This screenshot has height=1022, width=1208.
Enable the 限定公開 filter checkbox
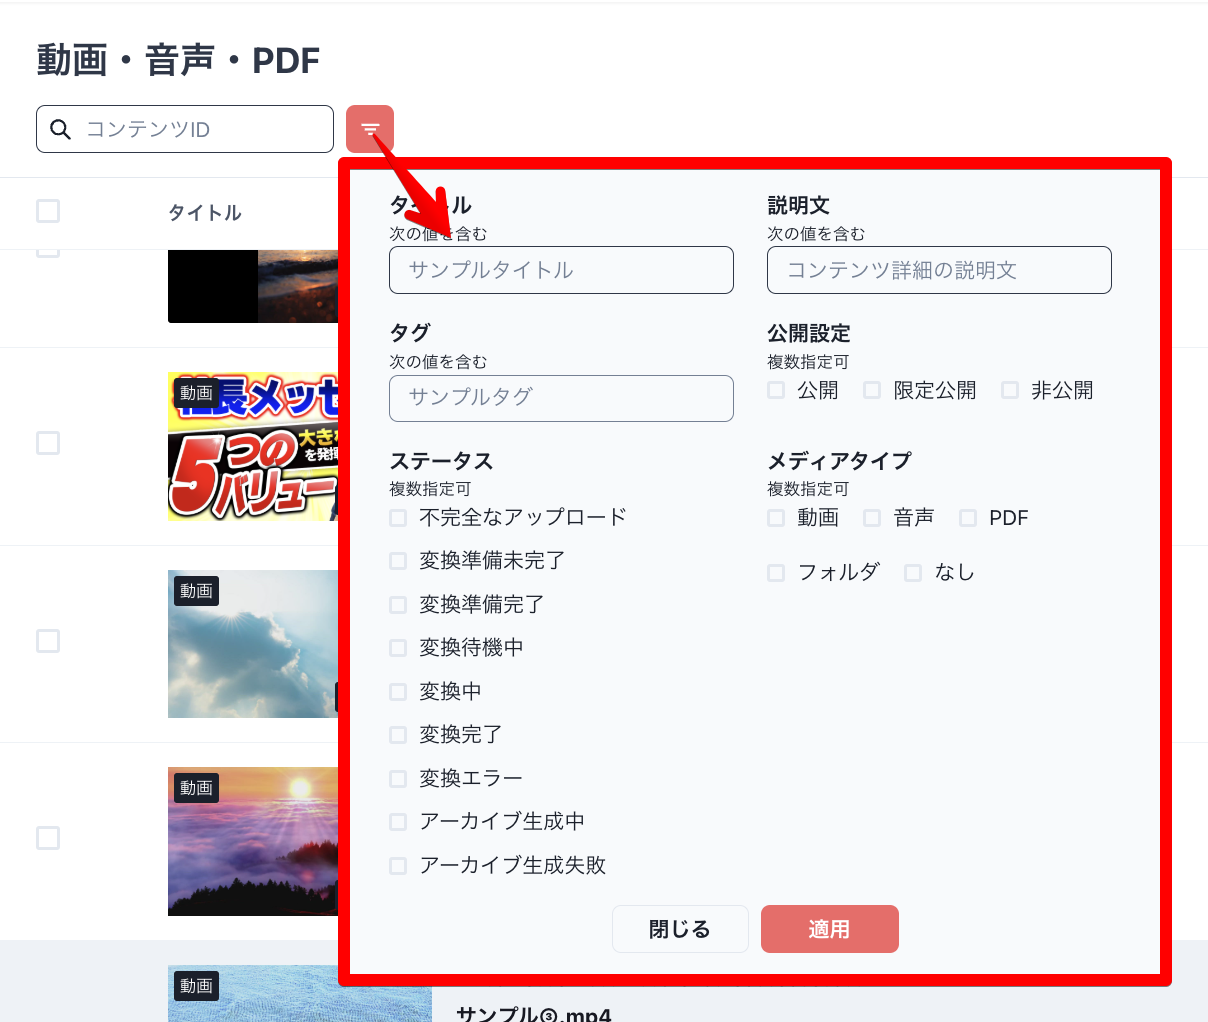871,390
